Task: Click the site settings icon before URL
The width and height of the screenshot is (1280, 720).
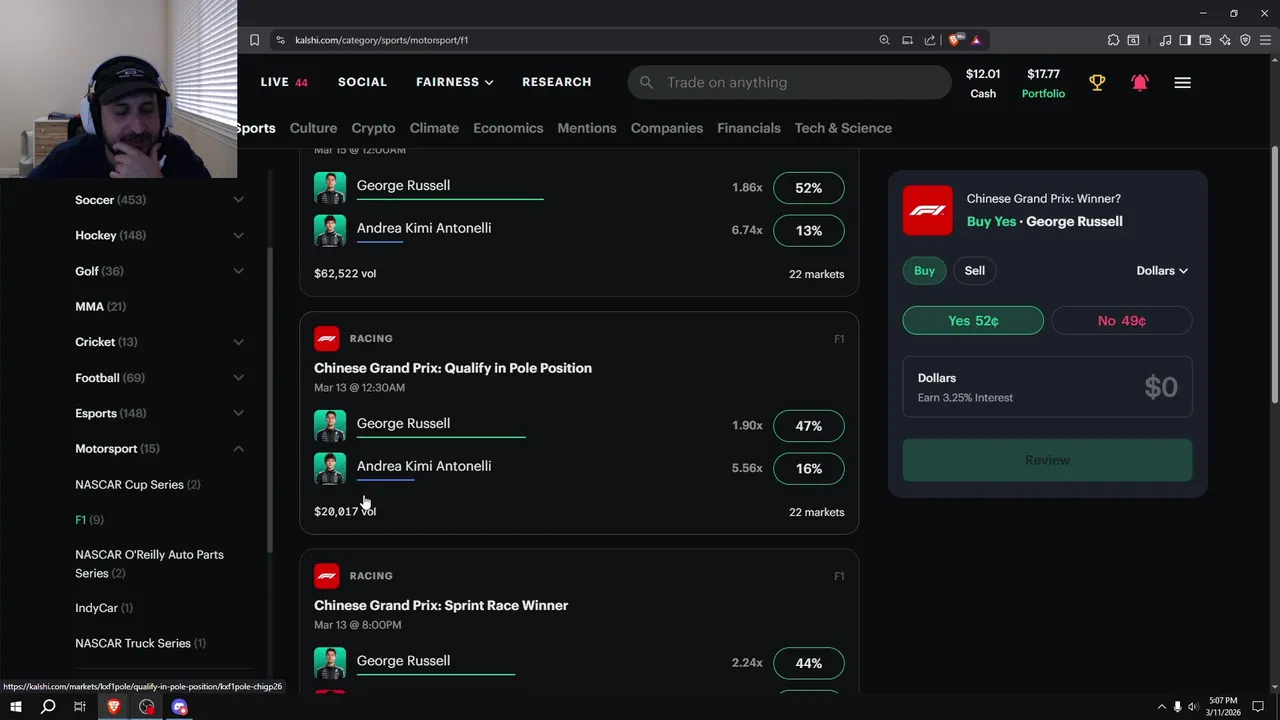Action: pos(280,40)
